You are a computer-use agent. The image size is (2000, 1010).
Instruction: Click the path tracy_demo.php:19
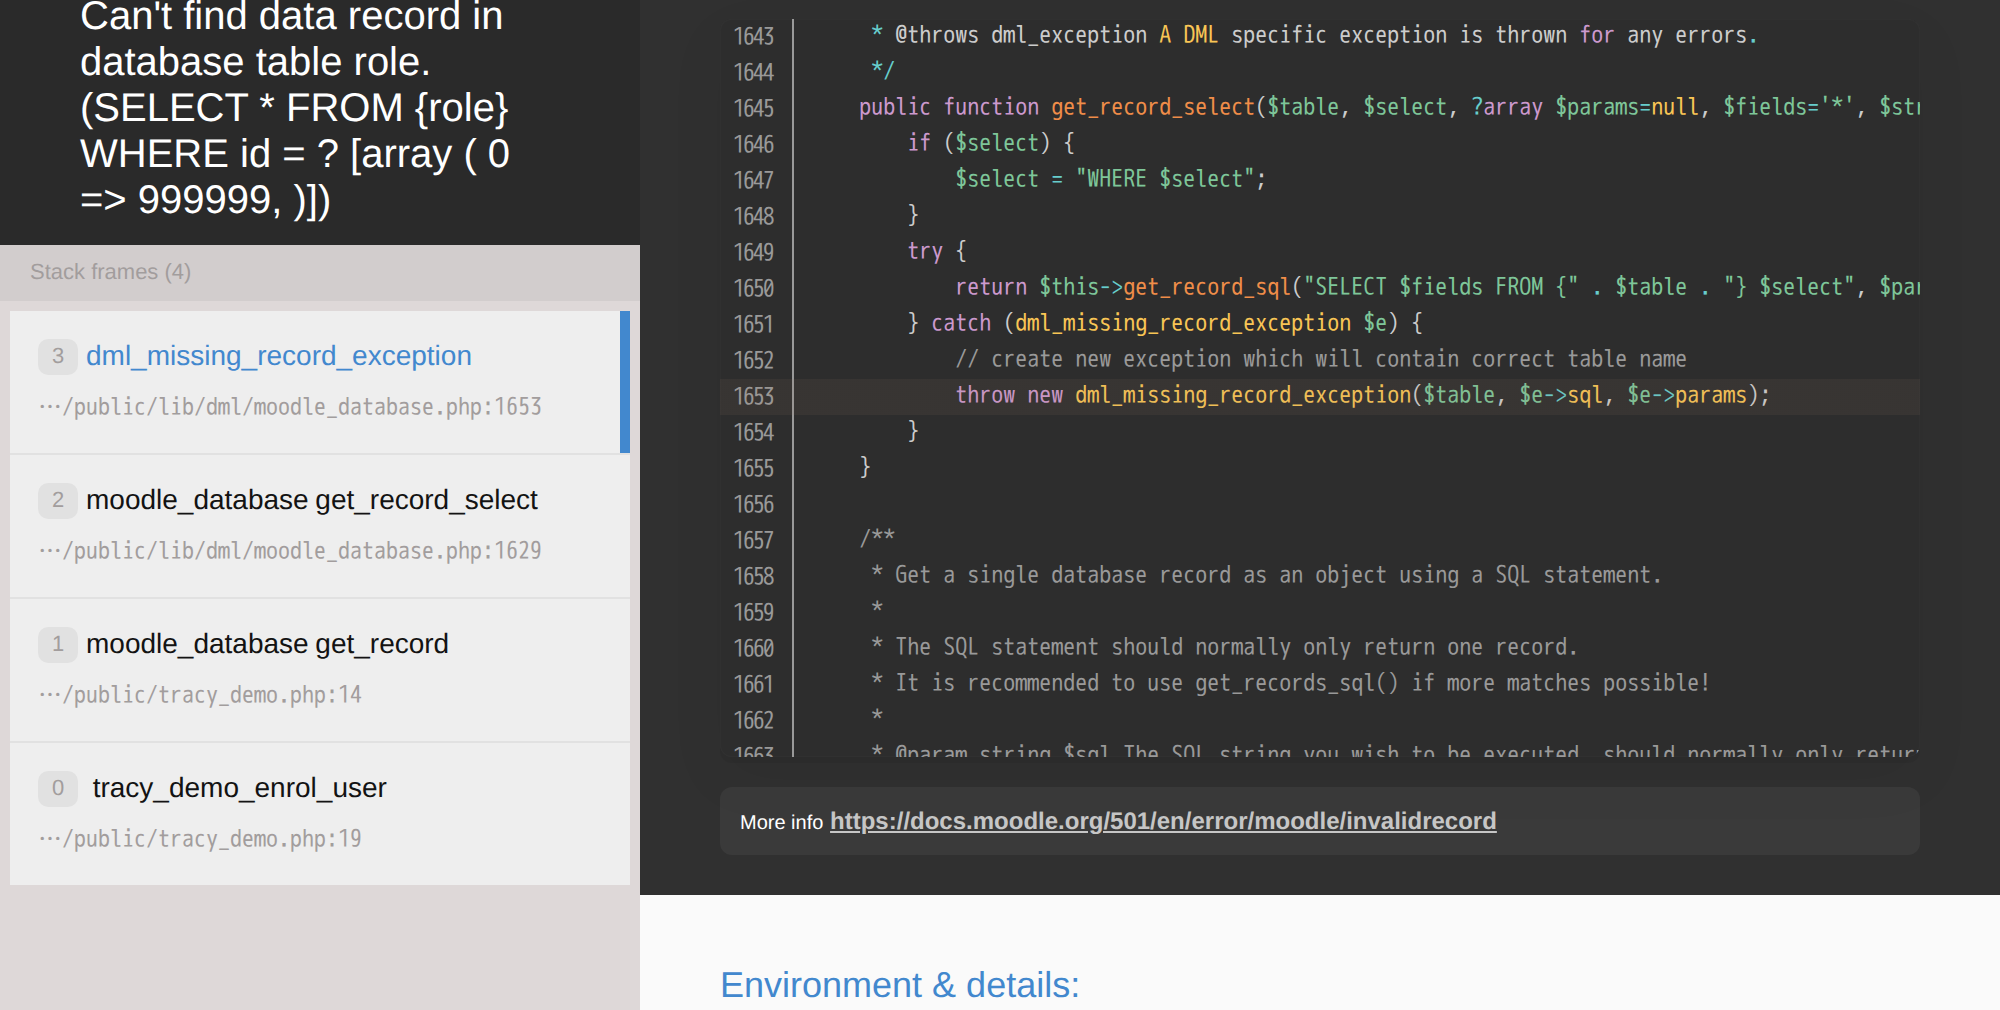(x=200, y=839)
